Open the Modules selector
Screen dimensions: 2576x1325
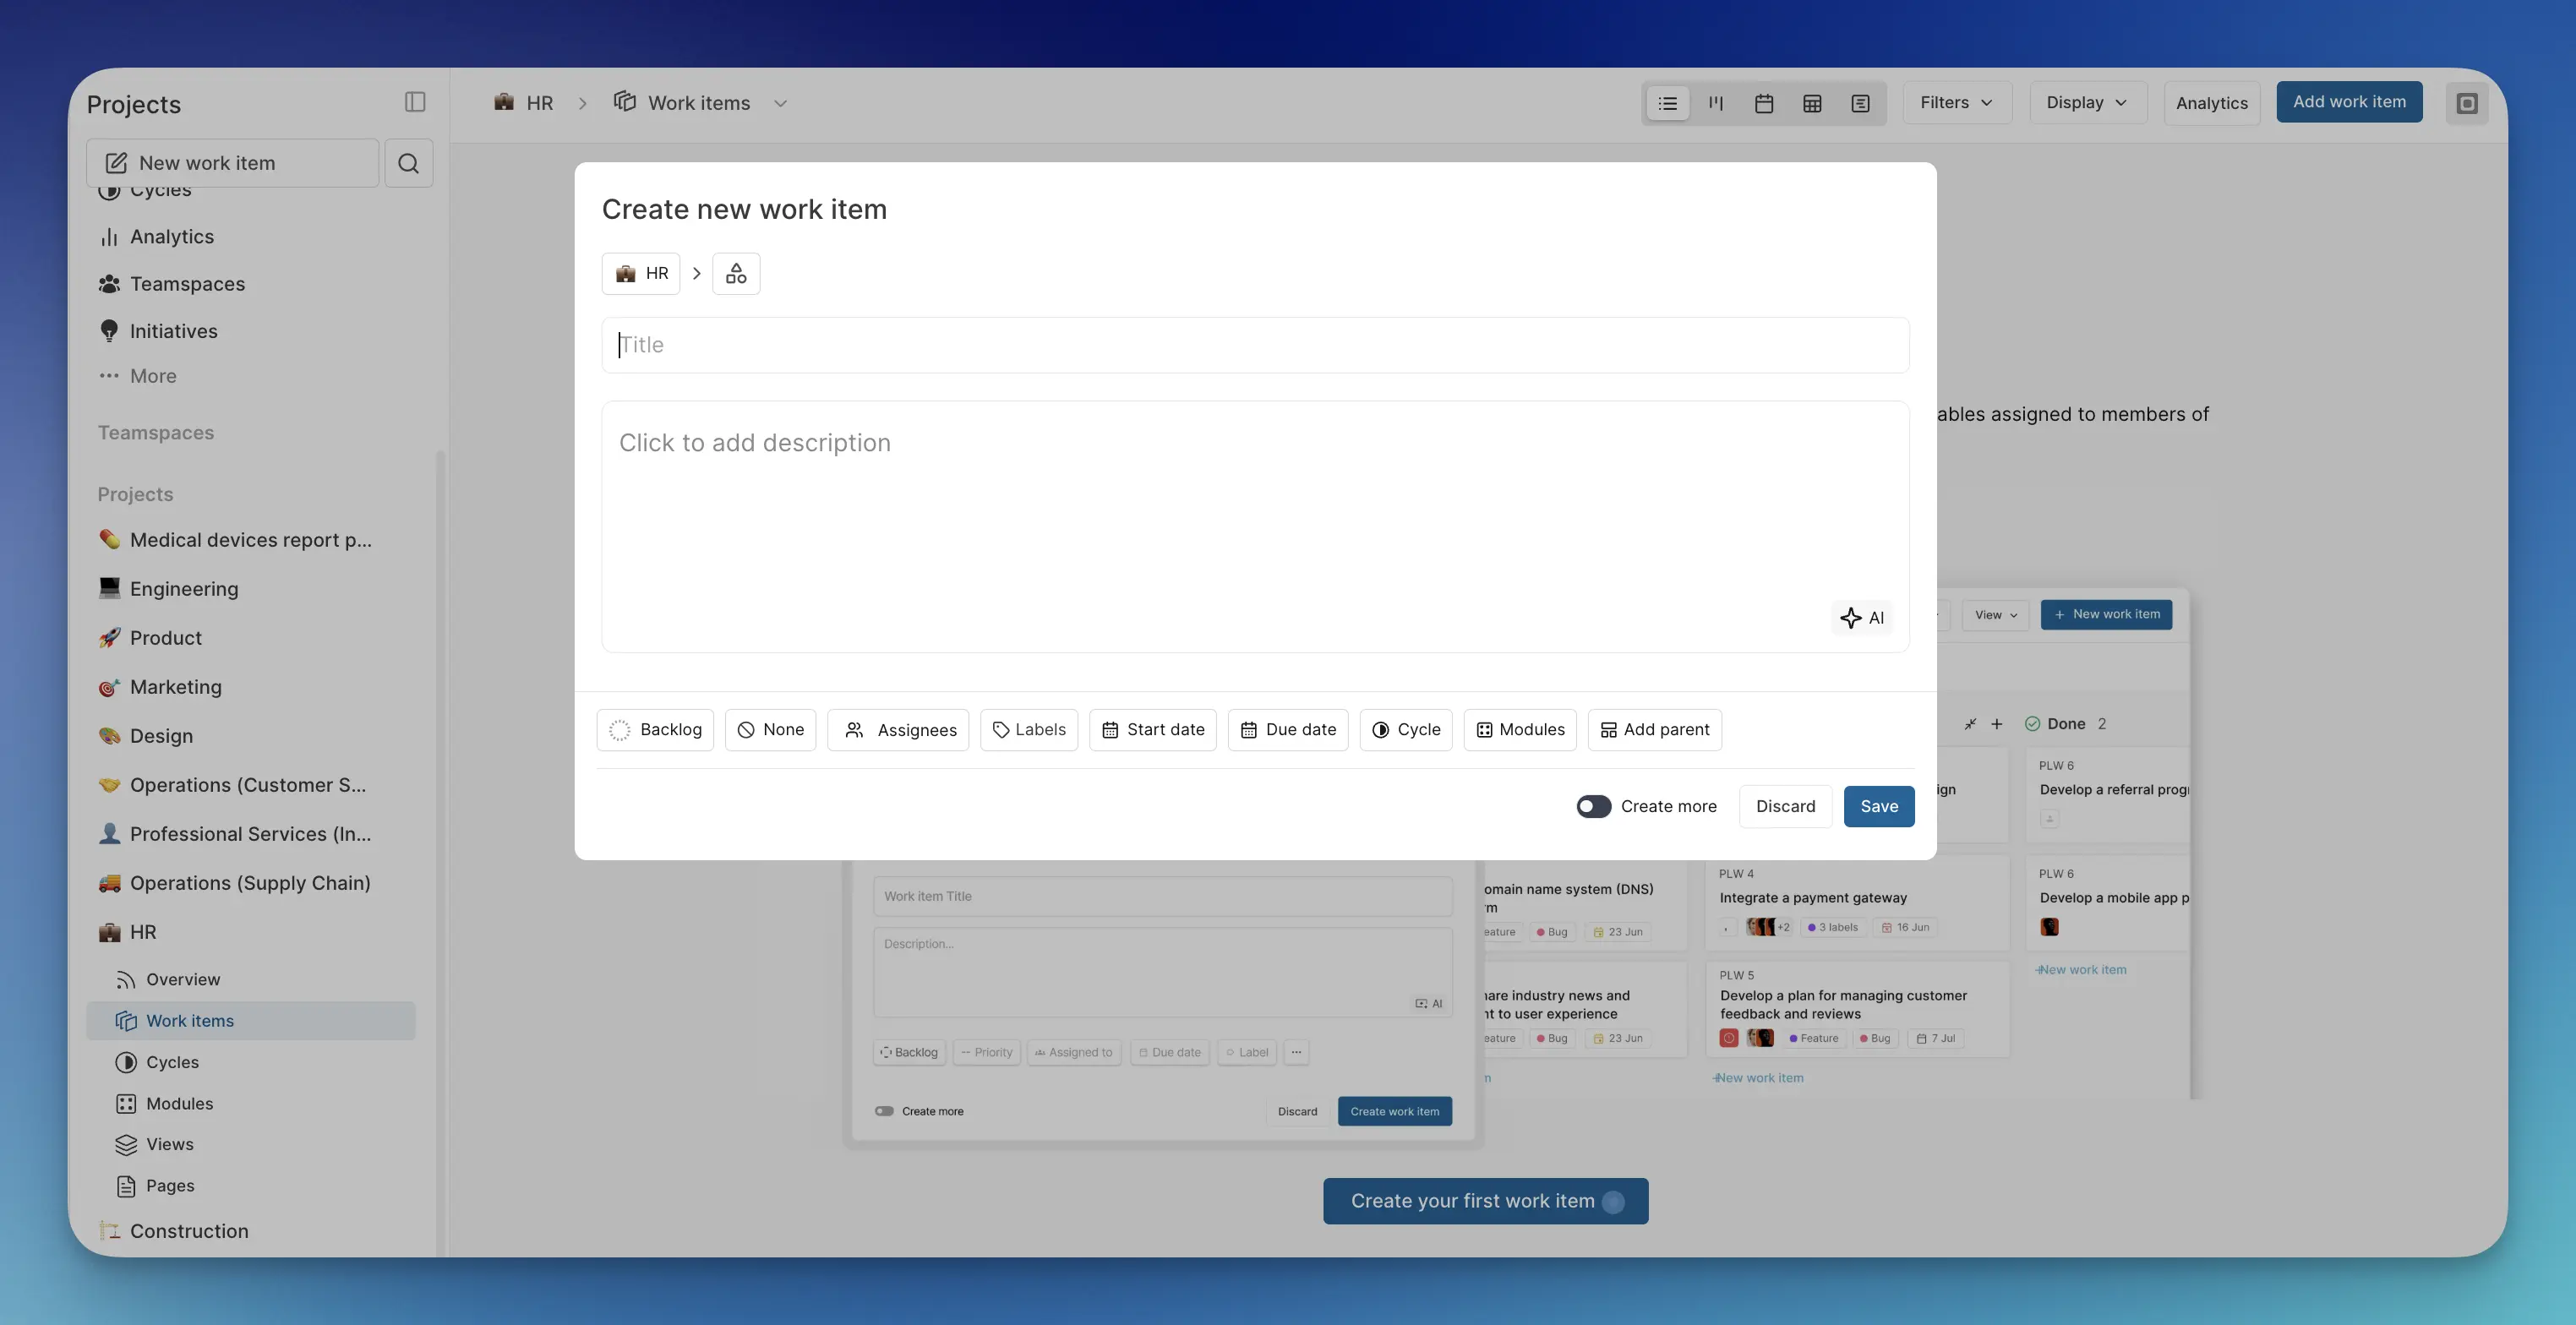coord(1520,730)
